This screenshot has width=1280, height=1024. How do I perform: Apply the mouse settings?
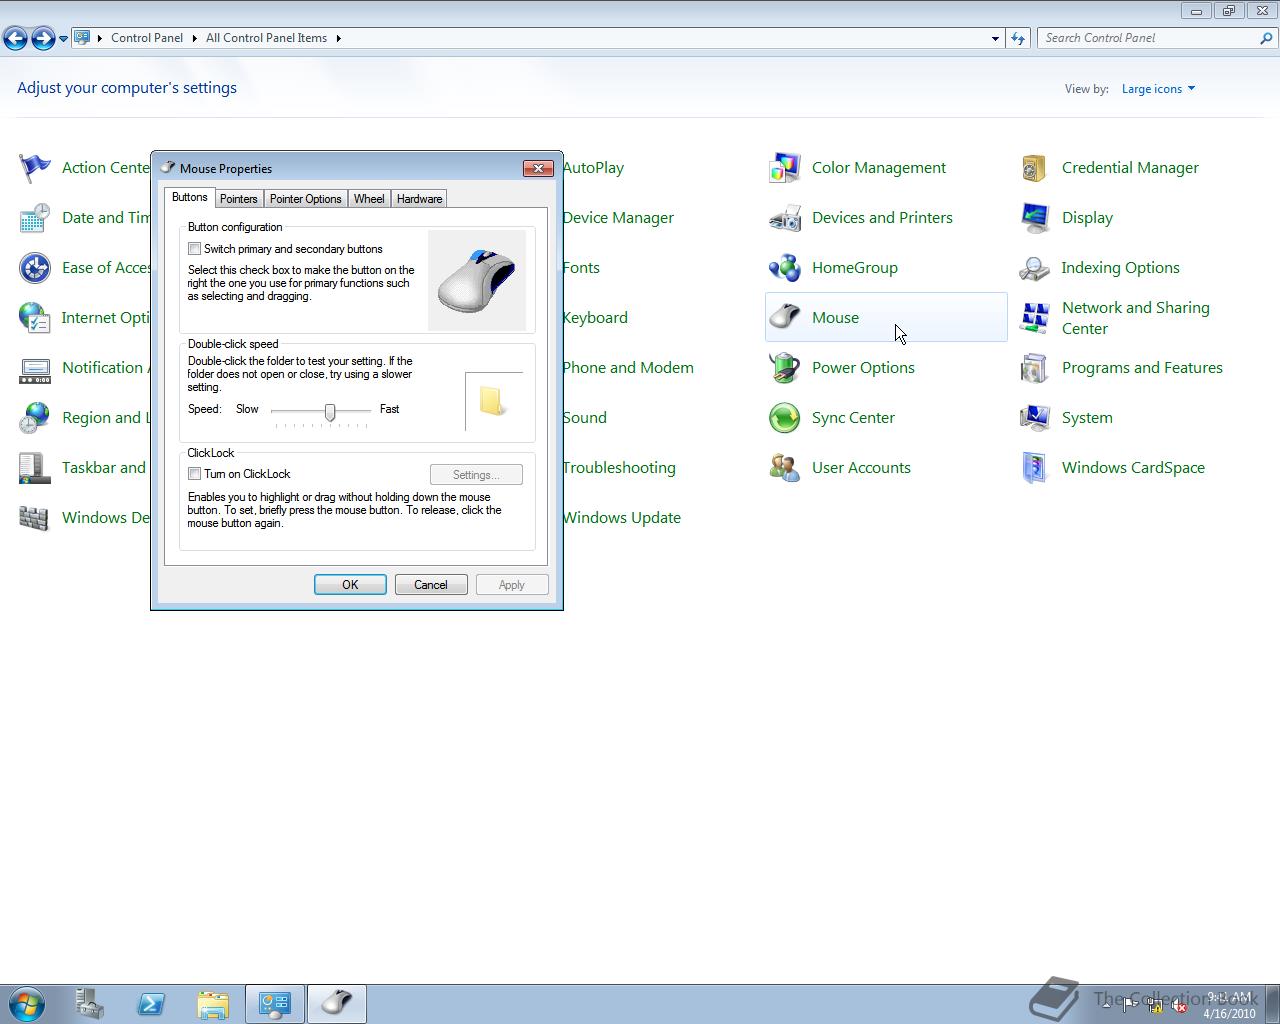(512, 584)
